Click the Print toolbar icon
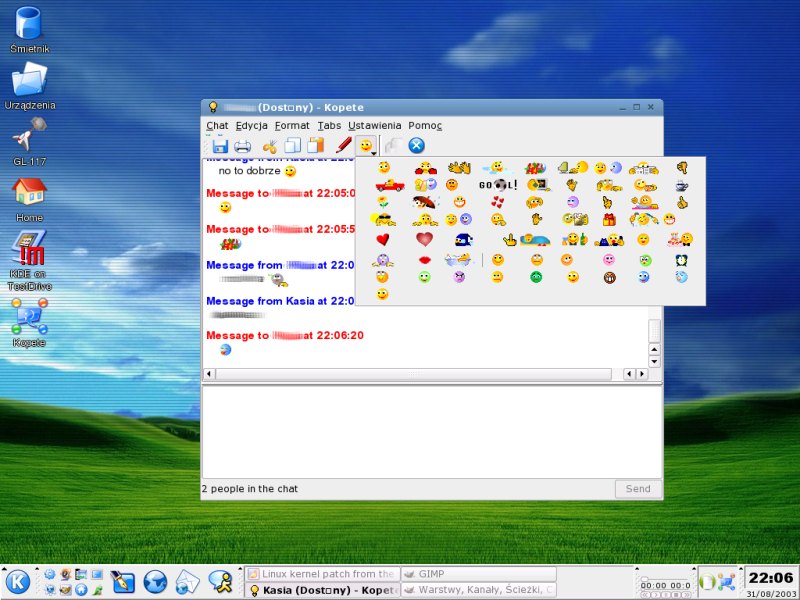 [242, 146]
